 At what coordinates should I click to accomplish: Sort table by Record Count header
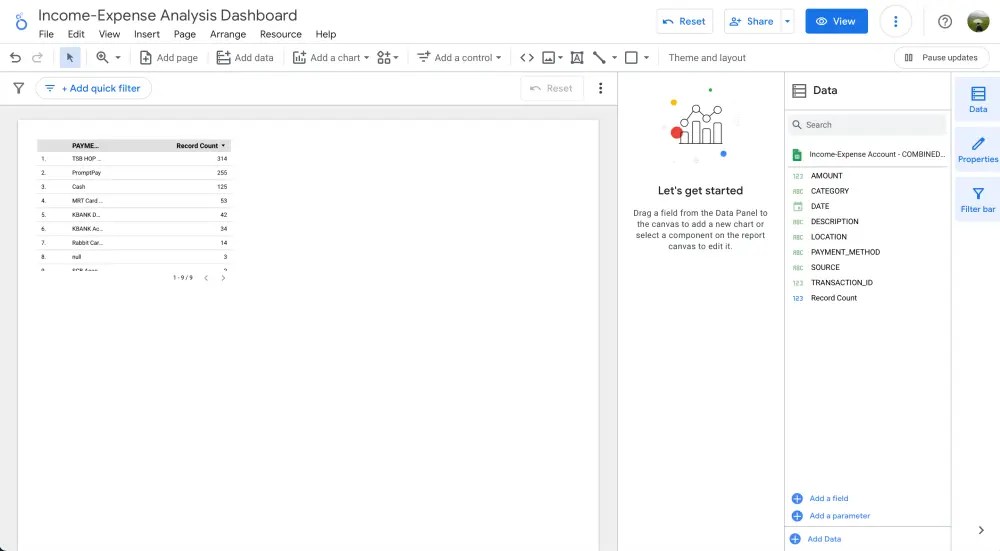(197, 146)
